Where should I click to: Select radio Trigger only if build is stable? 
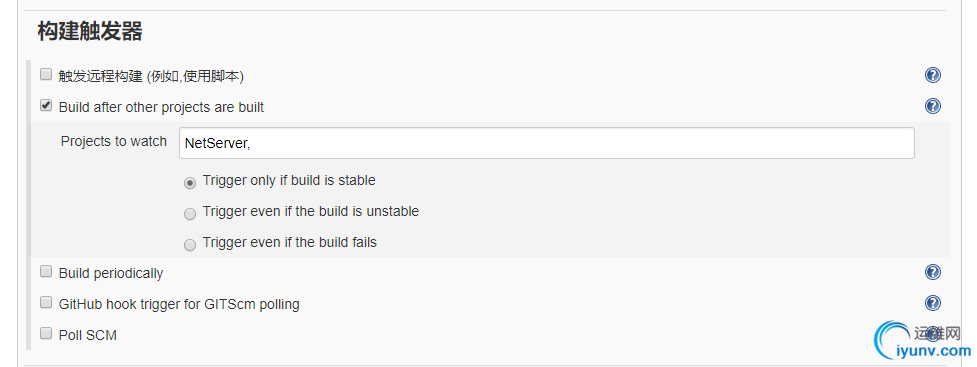[190, 183]
